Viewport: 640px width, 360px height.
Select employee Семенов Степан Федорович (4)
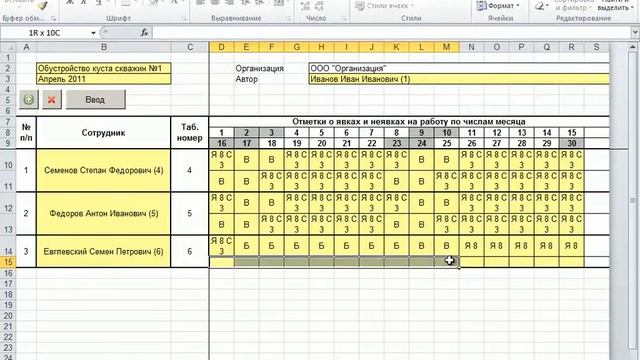(104, 170)
